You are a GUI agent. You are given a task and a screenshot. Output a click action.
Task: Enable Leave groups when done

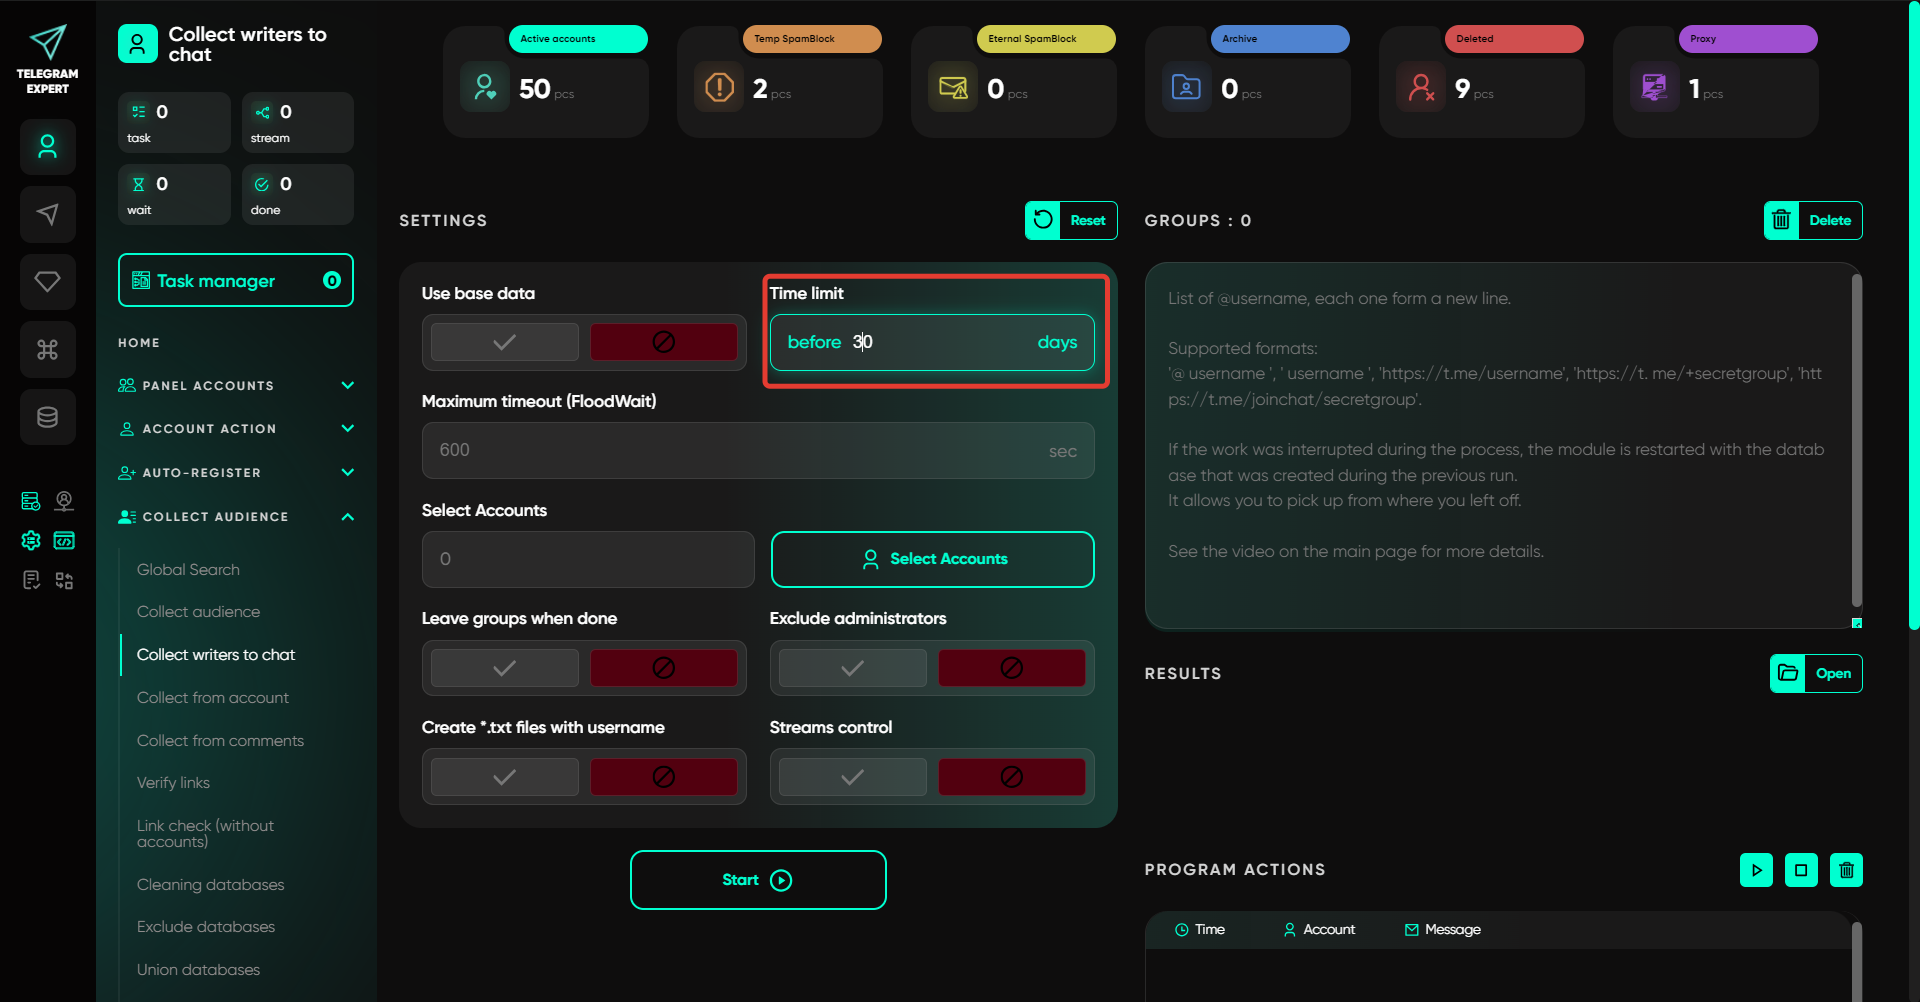[504, 668]
